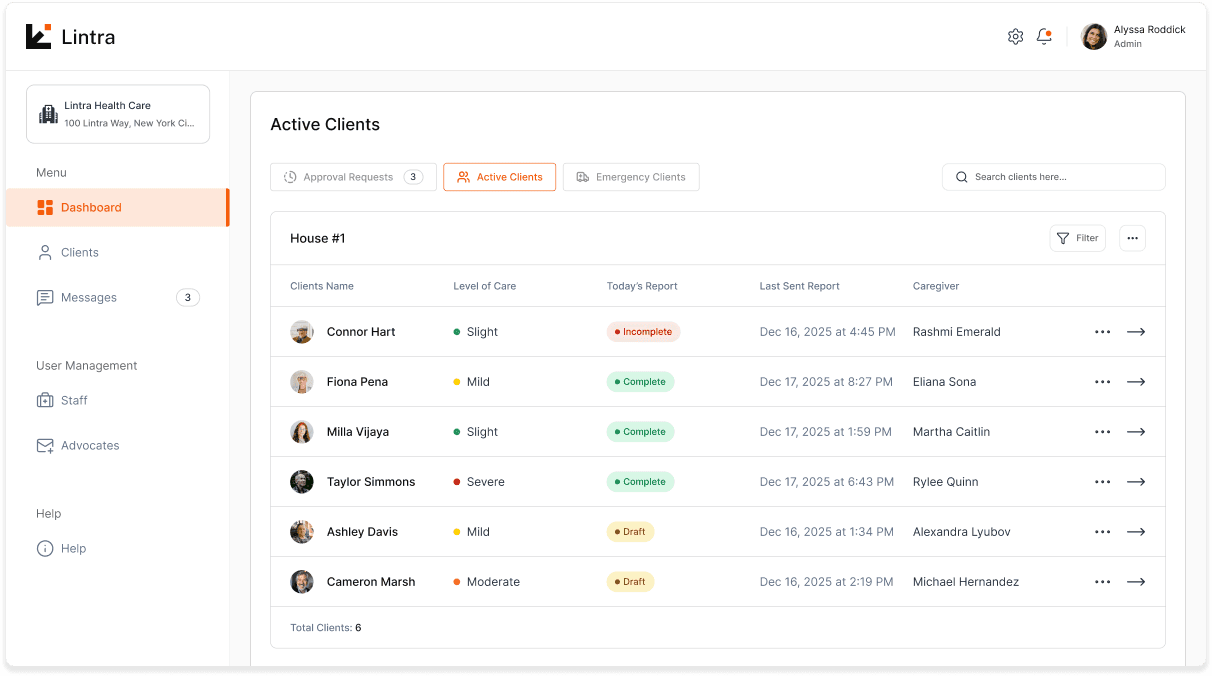The image size is (1212, 676).
Task: Open the Messages sidebar icon
Action: 44,297
